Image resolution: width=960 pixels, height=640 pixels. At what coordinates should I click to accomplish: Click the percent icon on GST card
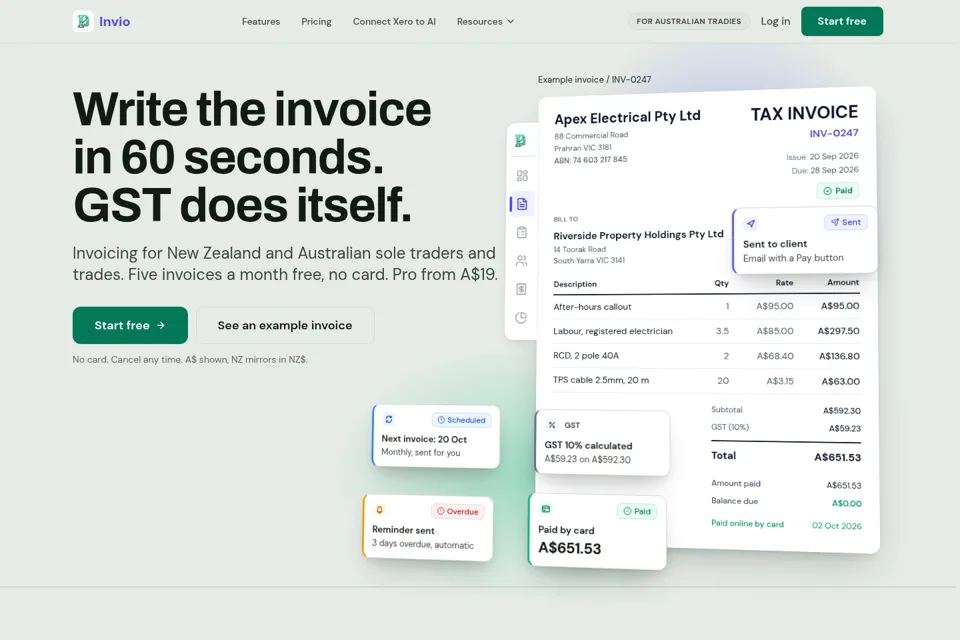pyautogui.click(x=552, y=425)
